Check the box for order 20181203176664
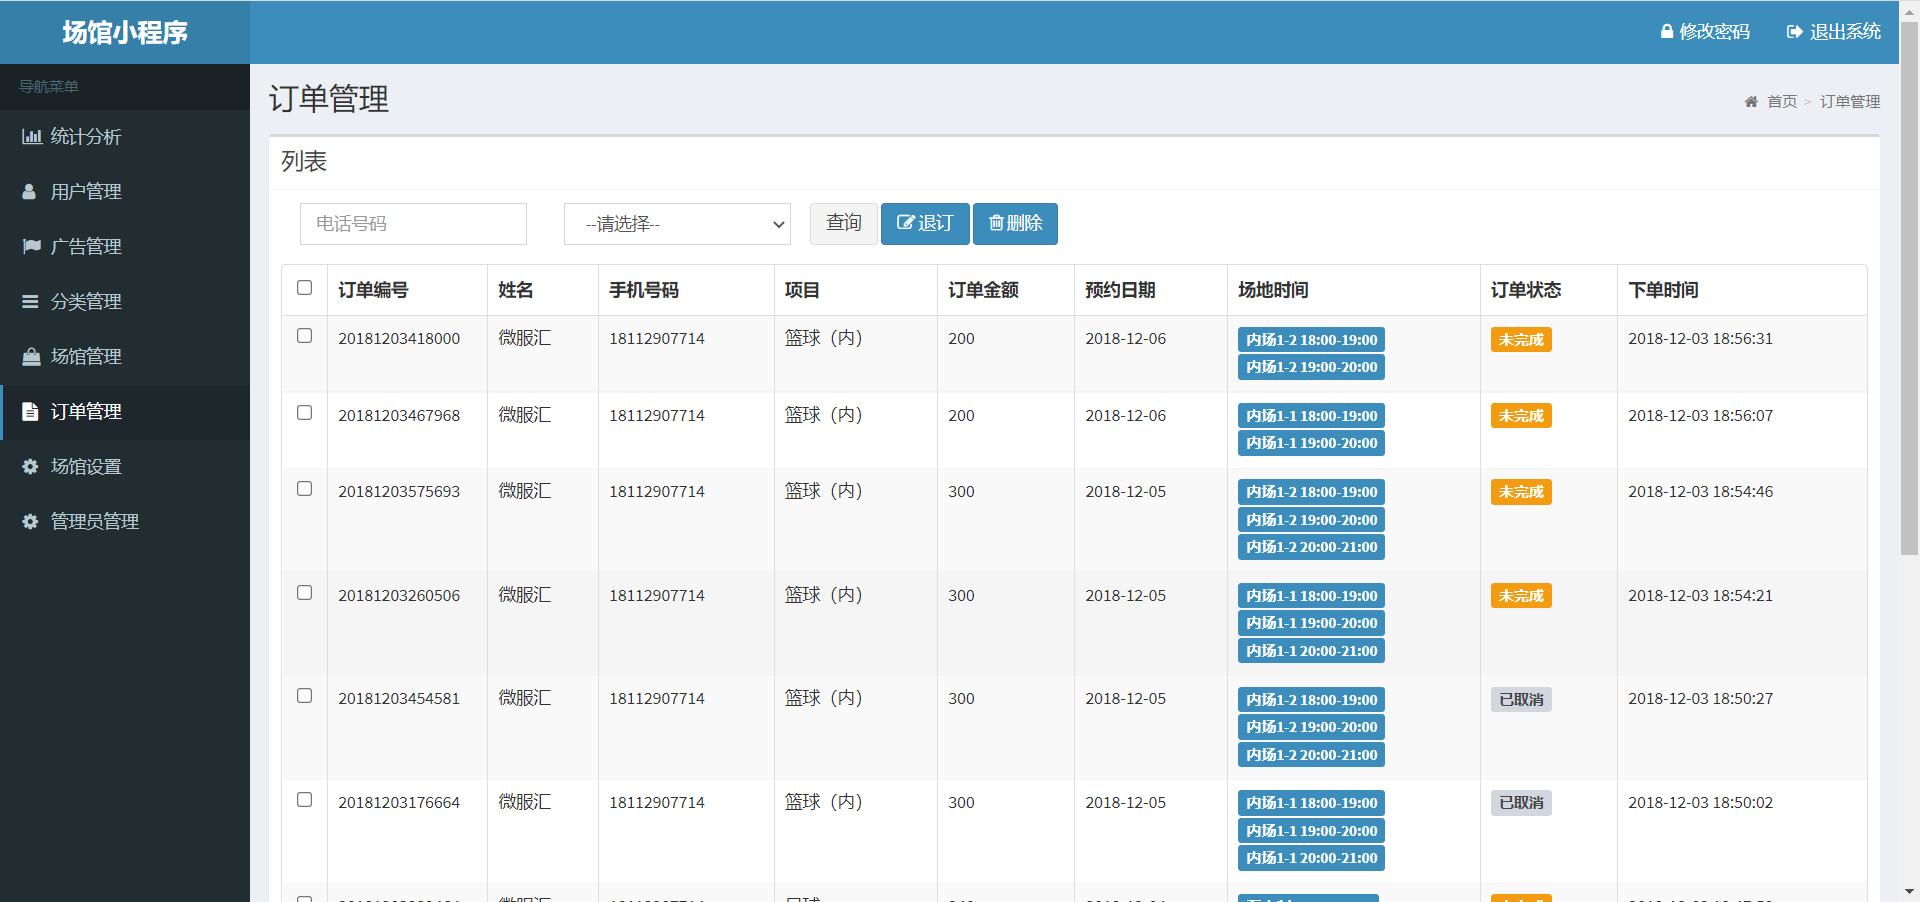This screenshot has height=902, width=1920. pyautogui.click(x=305, y=800)
